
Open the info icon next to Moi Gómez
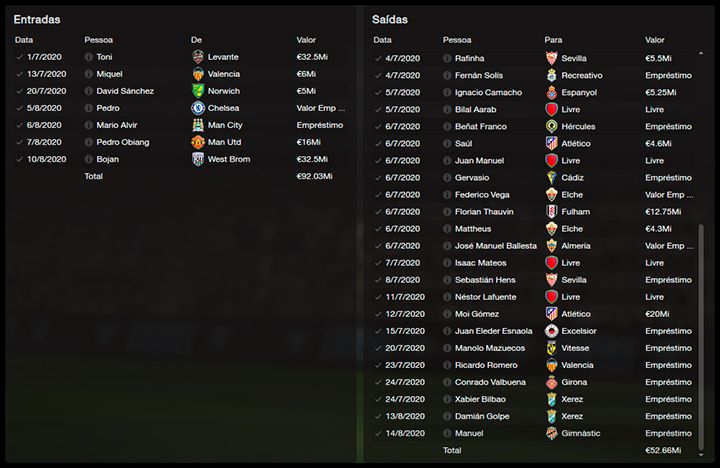(446, 314)
